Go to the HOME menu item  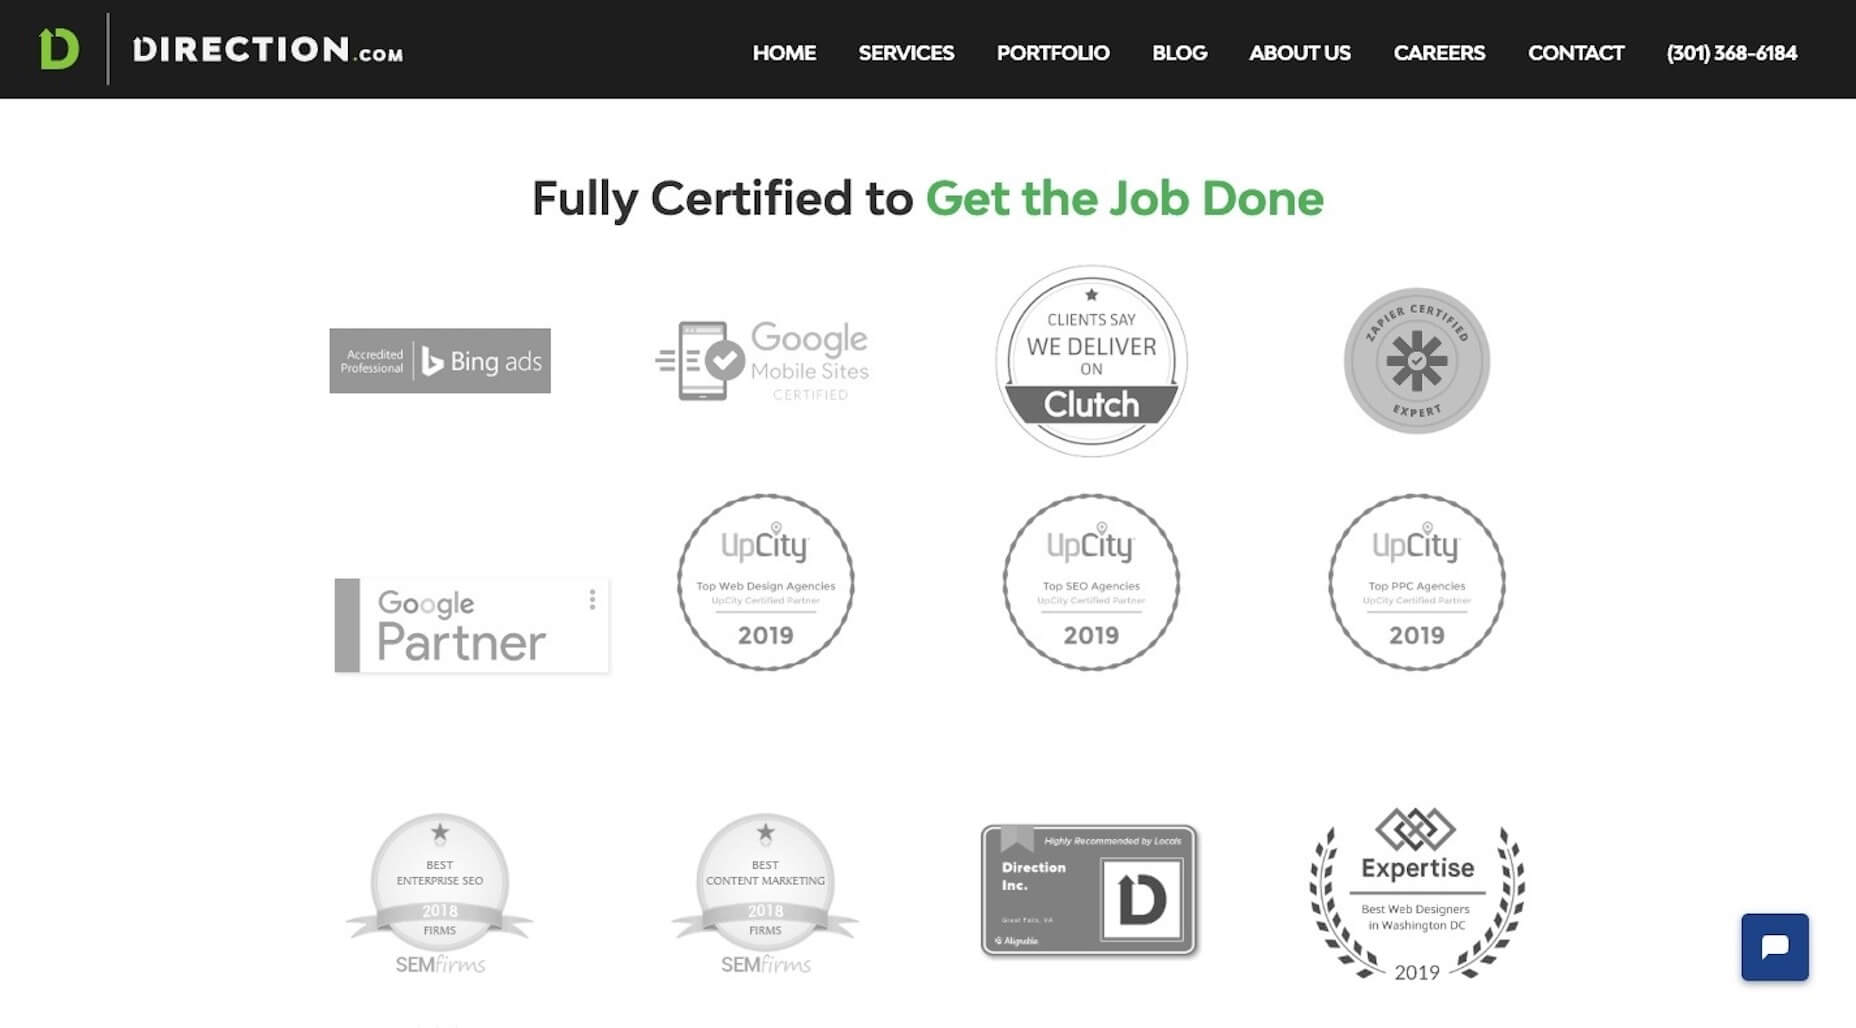pos(784,53)
